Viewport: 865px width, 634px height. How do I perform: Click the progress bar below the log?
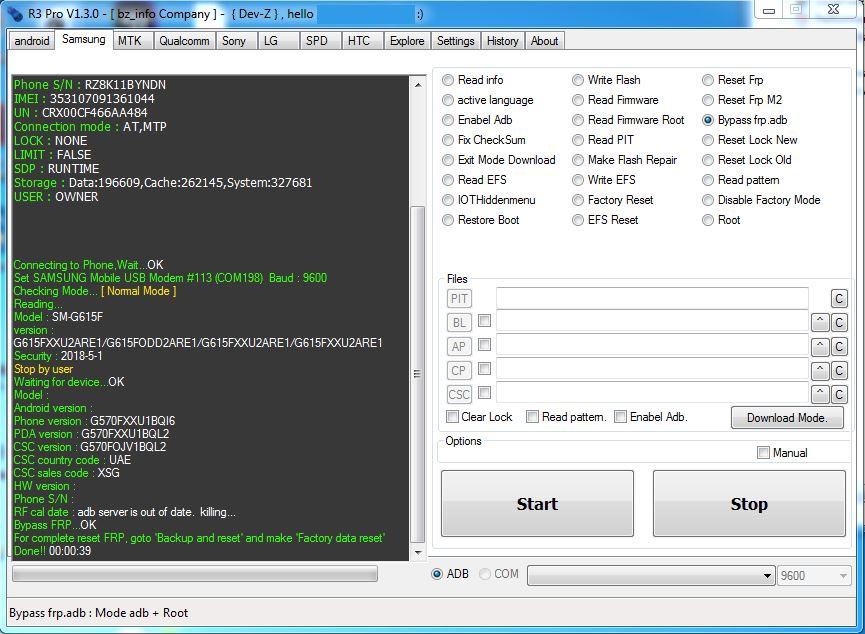195,574
